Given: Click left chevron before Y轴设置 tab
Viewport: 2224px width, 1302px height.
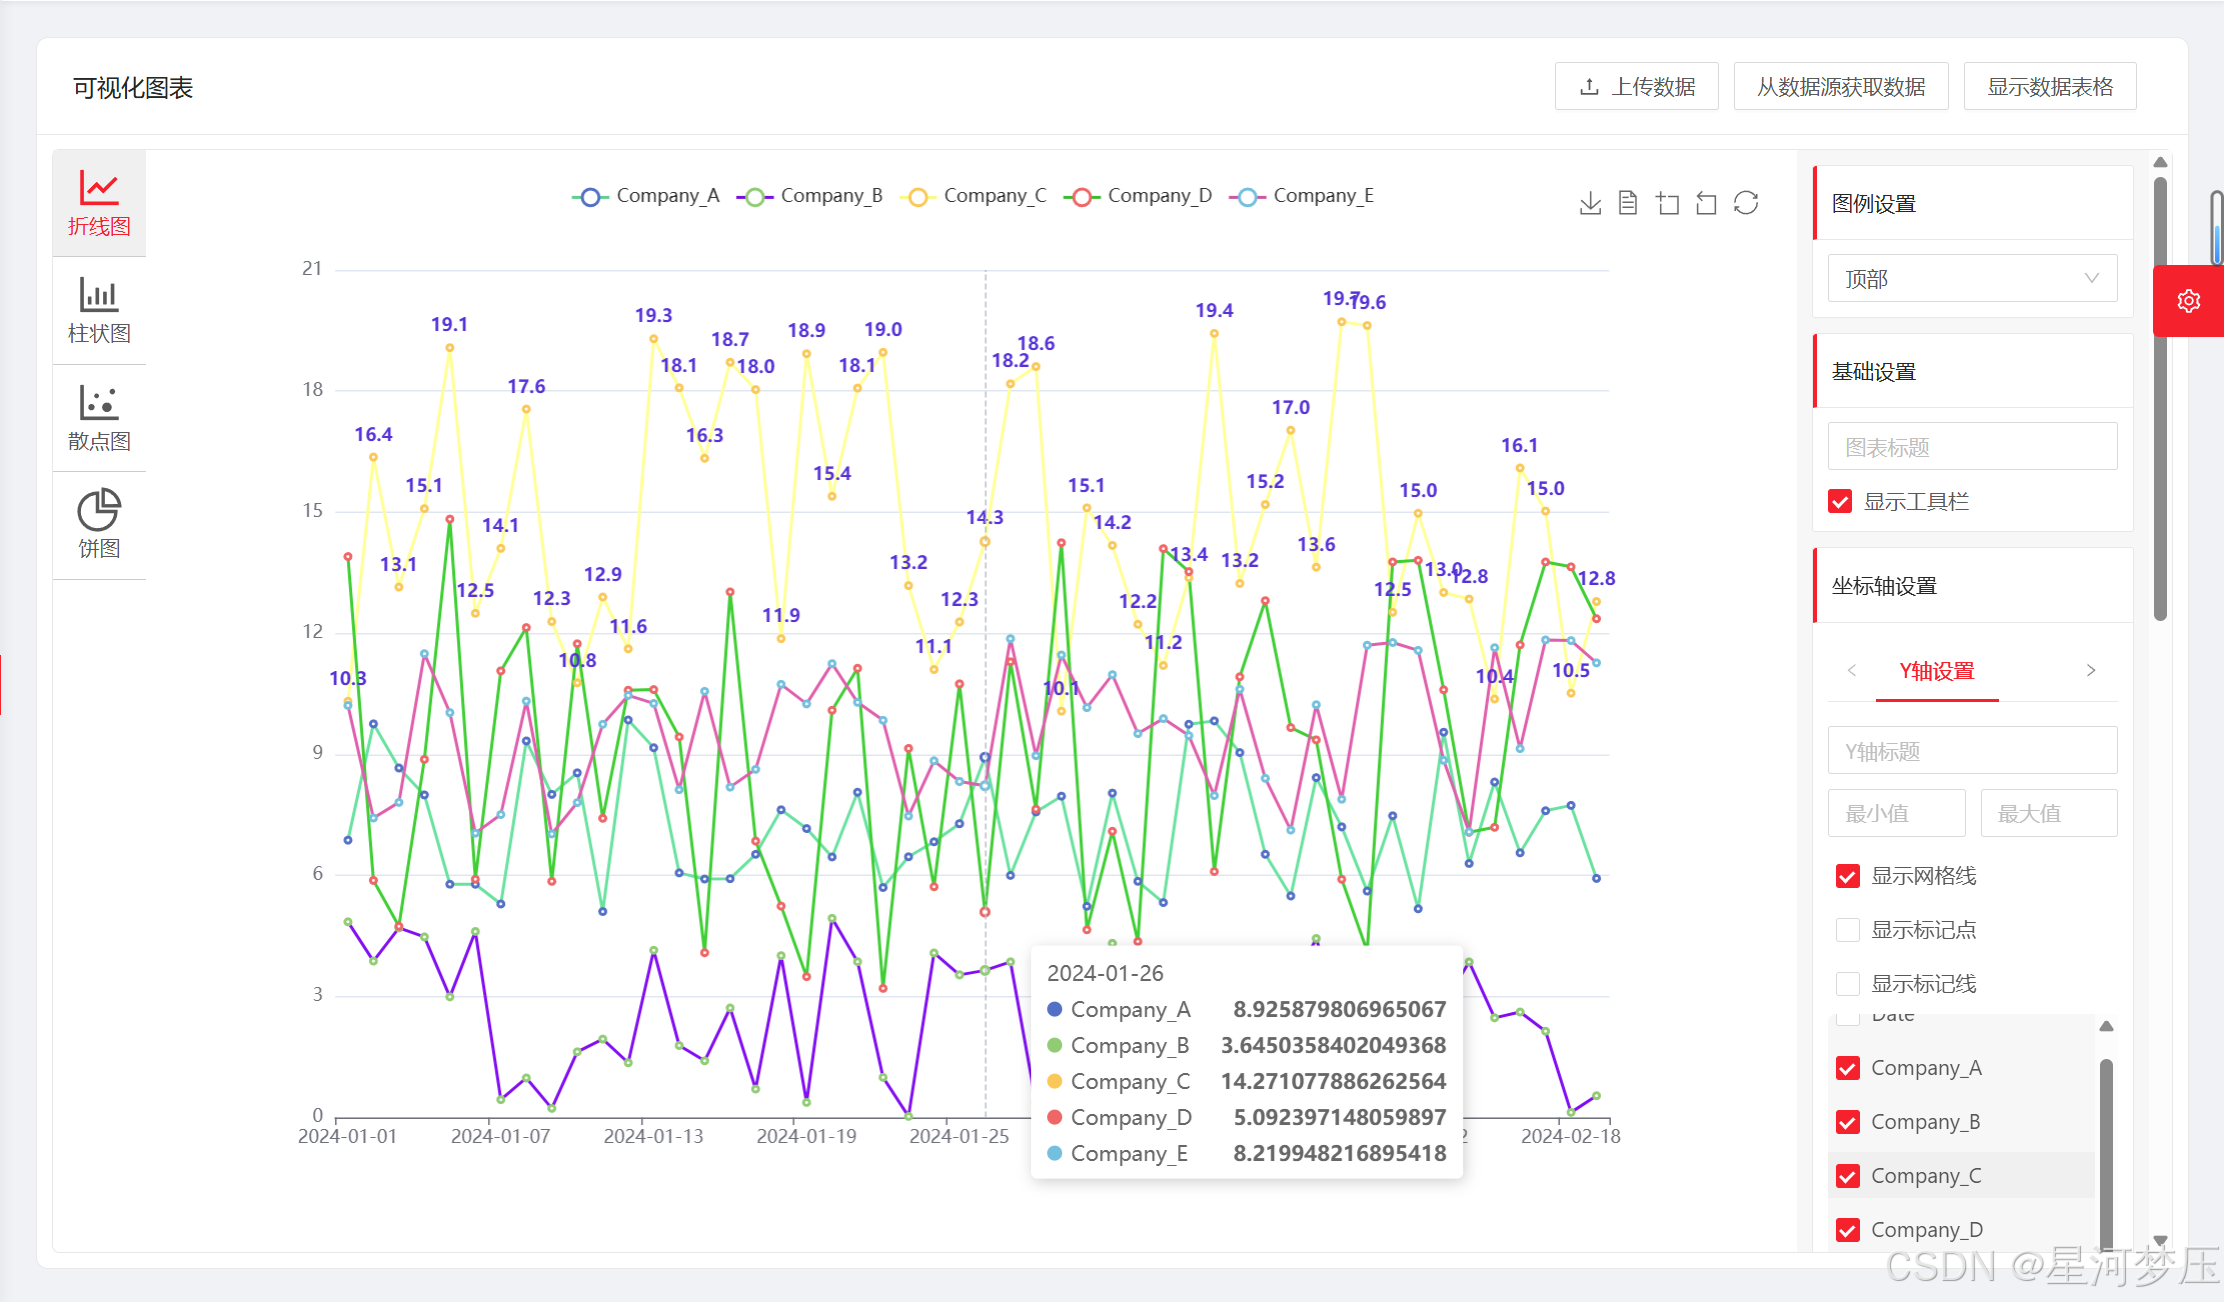Looking at the screenshot, I should tap(1852, 670).
